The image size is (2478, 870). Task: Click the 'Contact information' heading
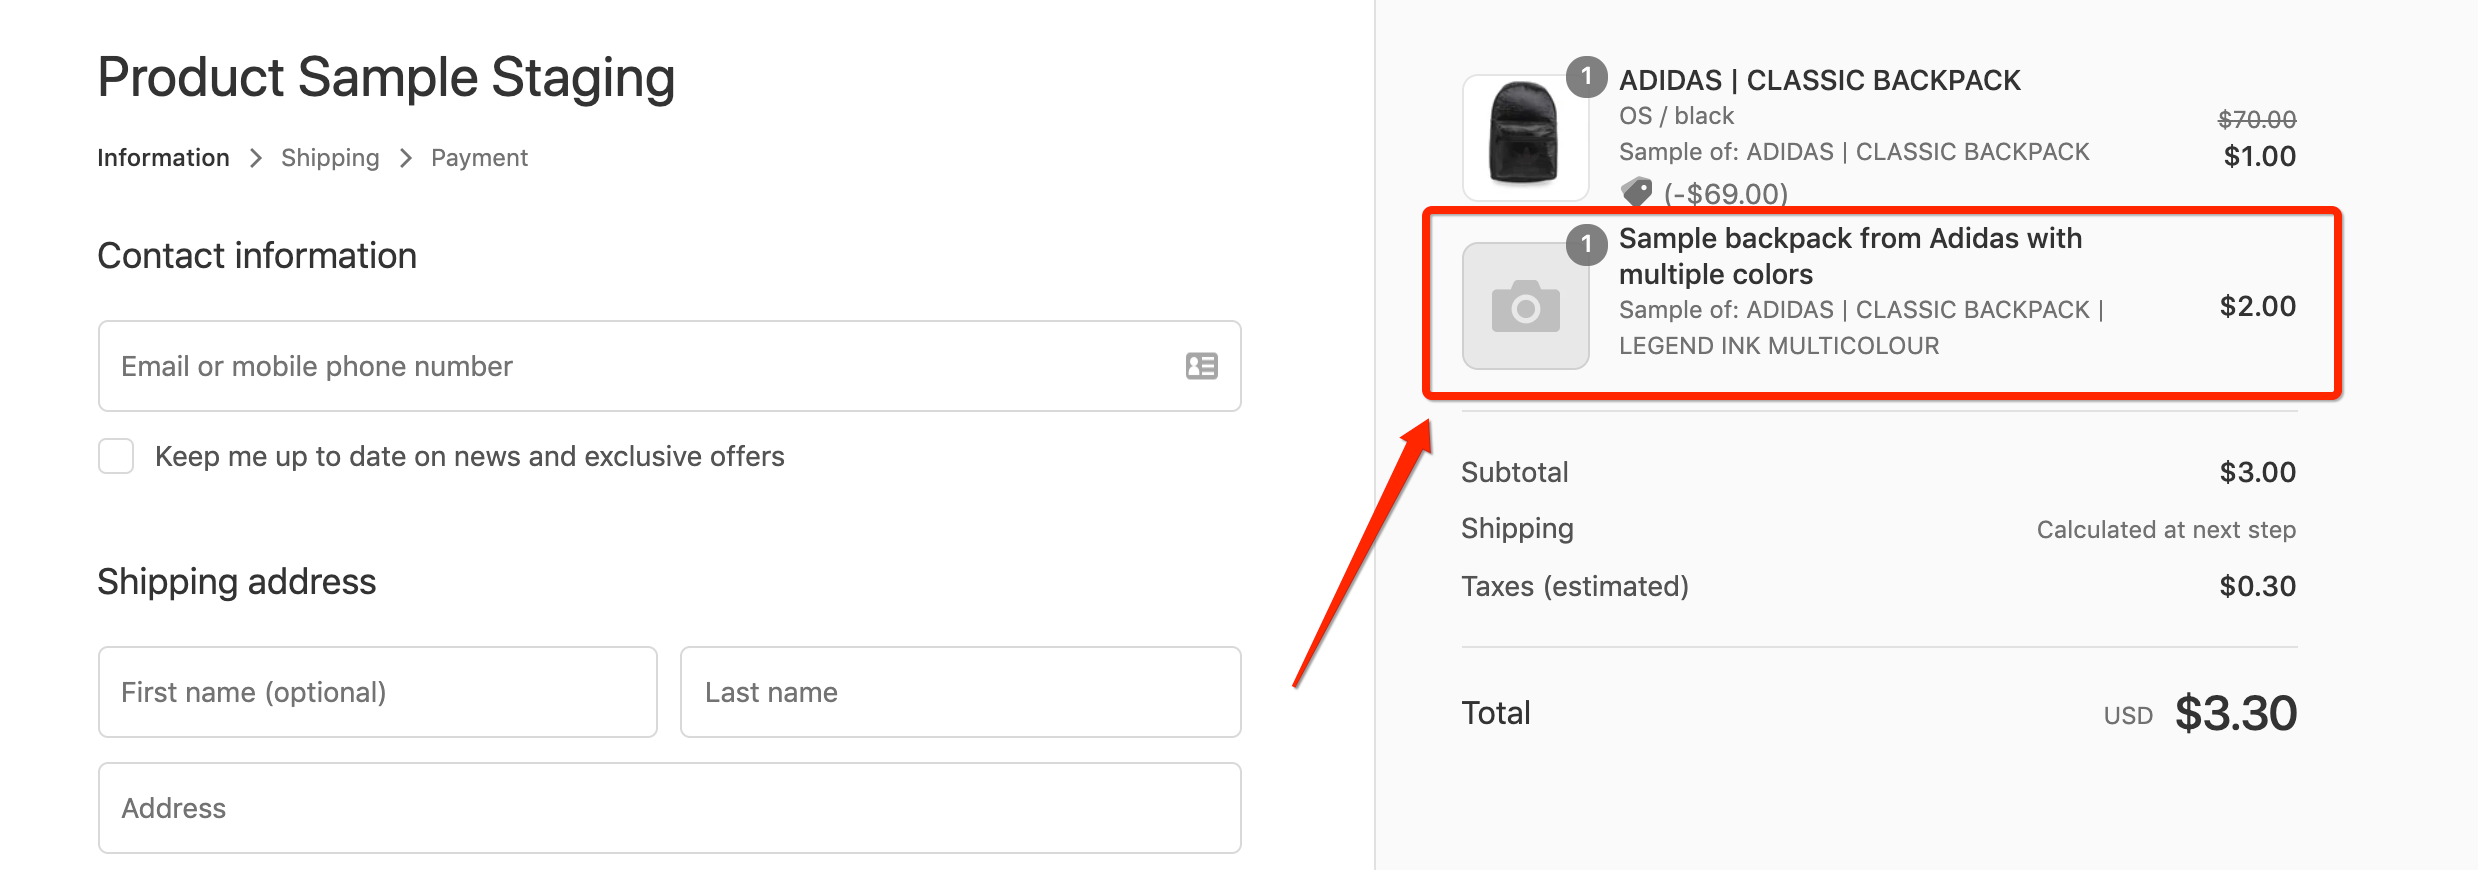tap(257, 256)
